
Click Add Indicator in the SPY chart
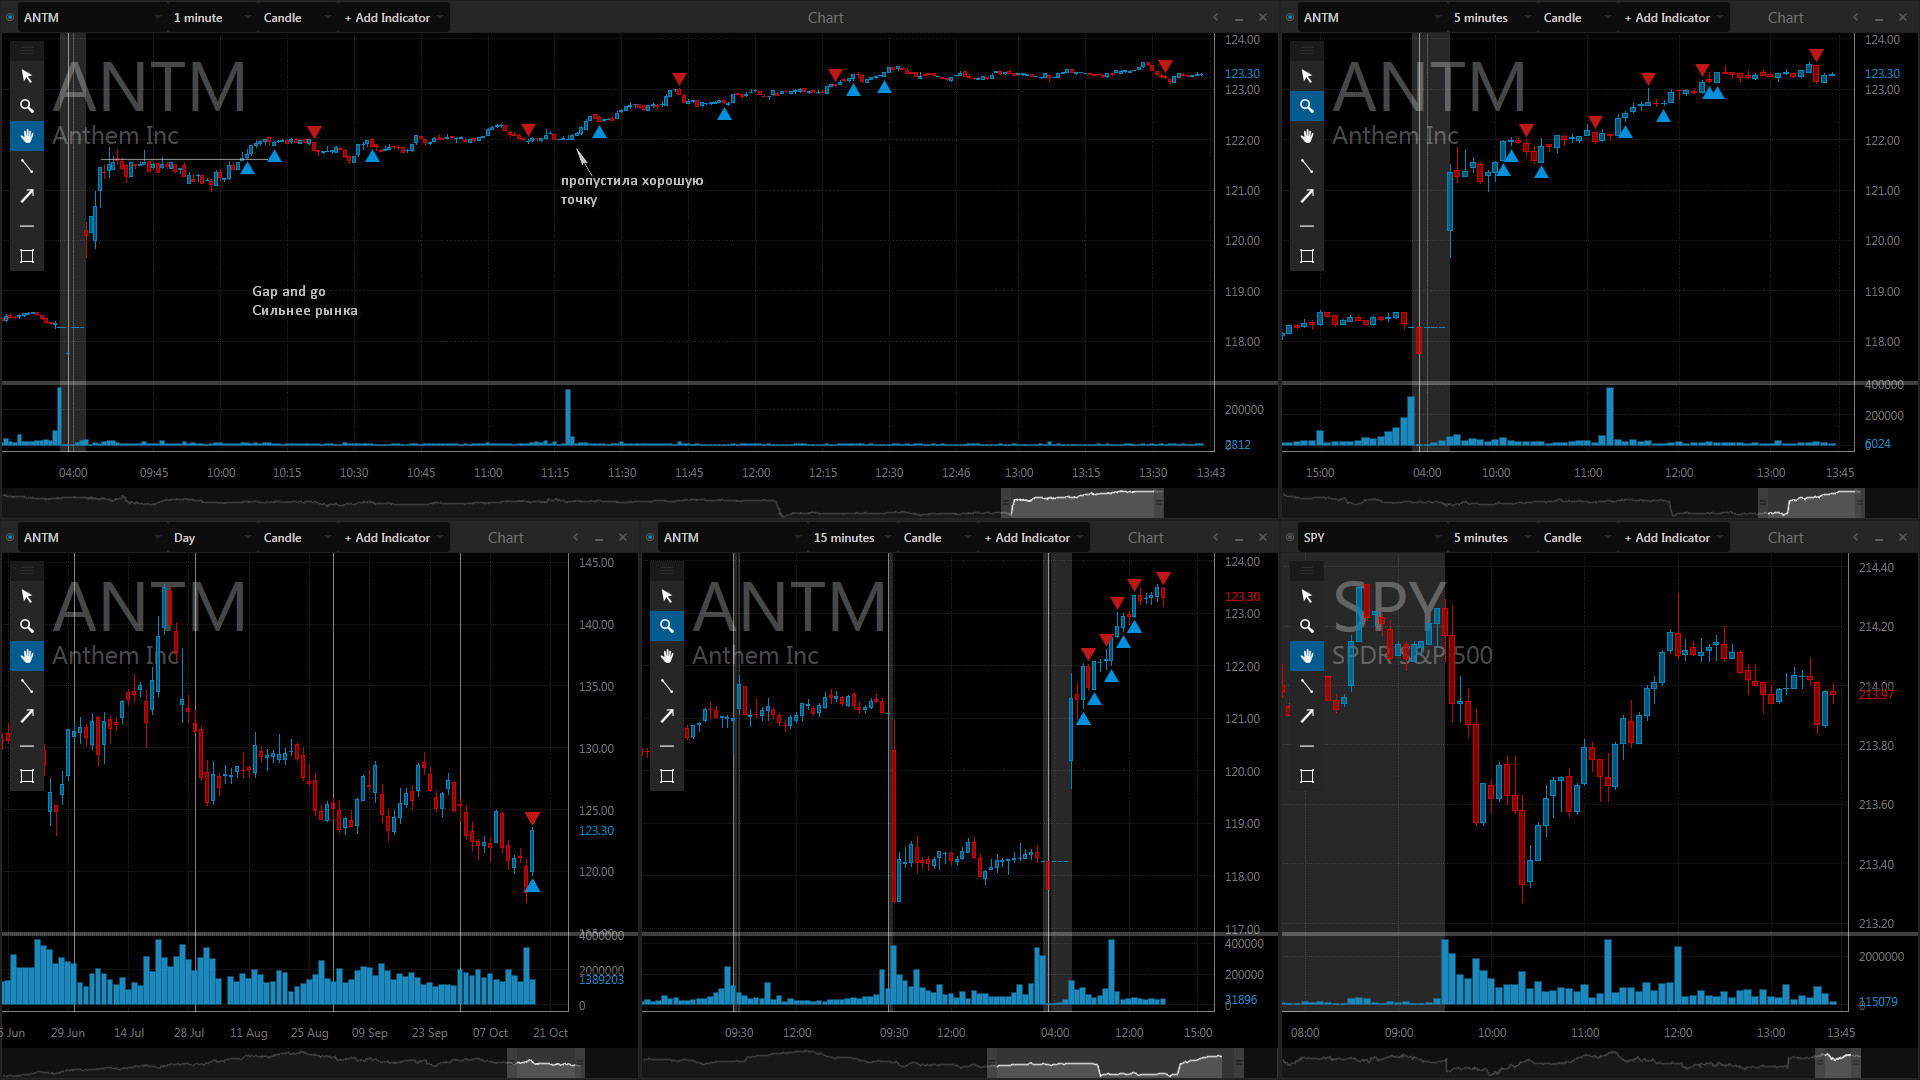click(x=1672, y=538)
